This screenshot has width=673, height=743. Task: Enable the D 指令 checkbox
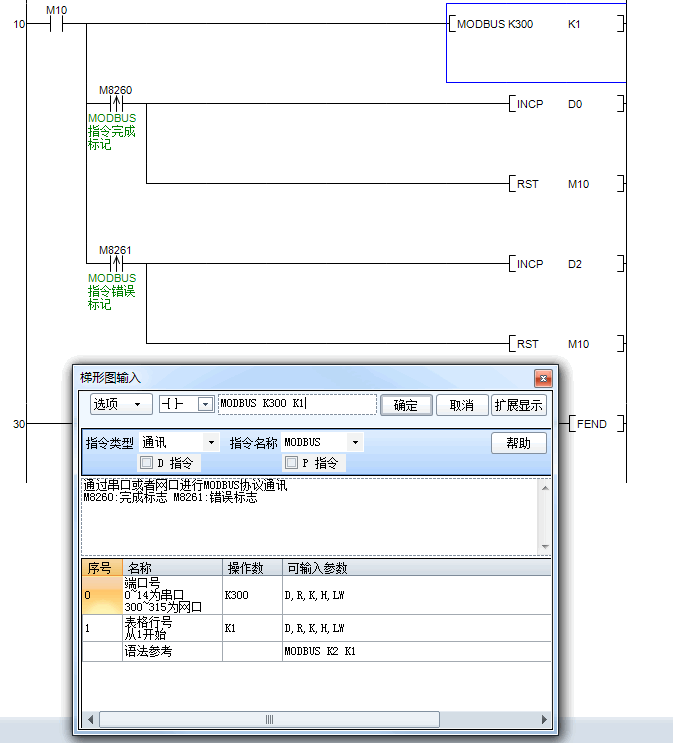point(146,462)
